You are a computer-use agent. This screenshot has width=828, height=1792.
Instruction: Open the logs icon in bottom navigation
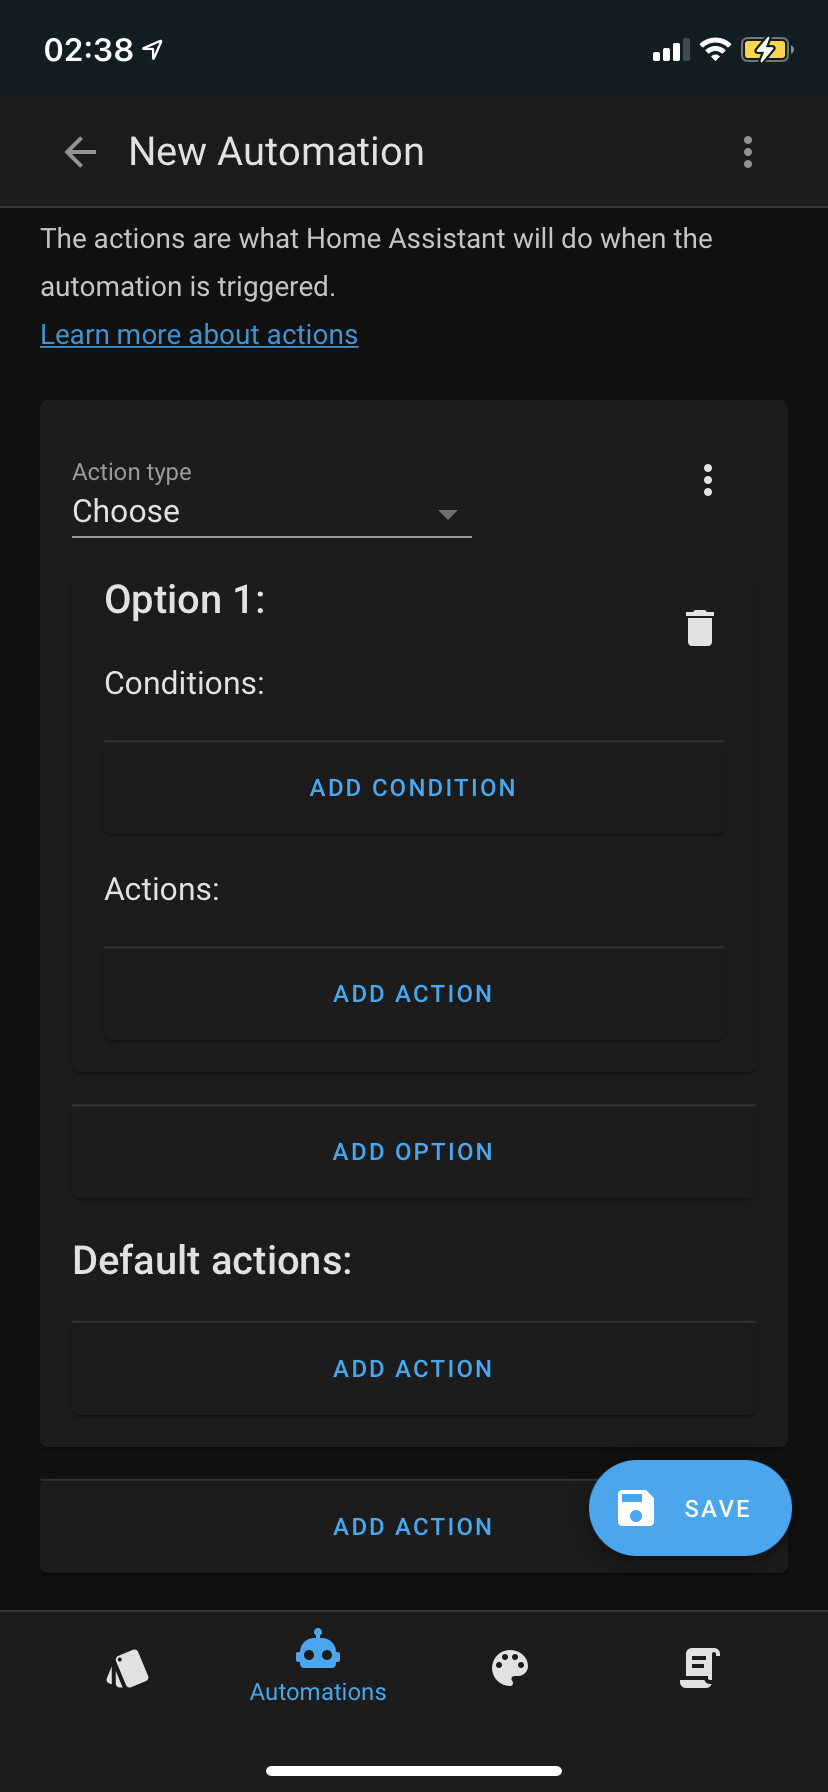pos(699,1667)
